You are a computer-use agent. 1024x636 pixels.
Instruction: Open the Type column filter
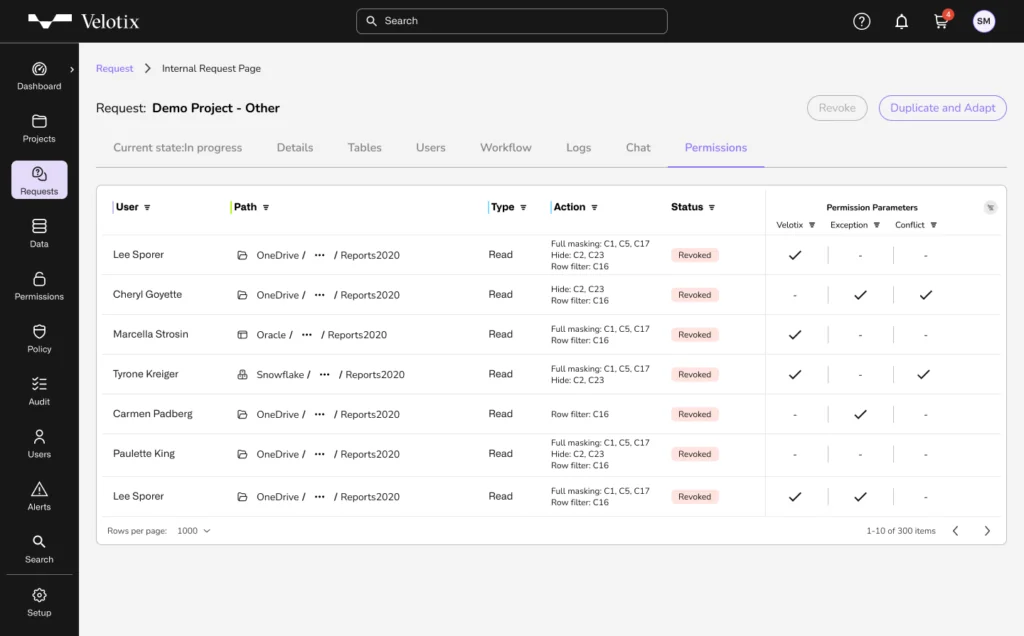click(523, 208)
